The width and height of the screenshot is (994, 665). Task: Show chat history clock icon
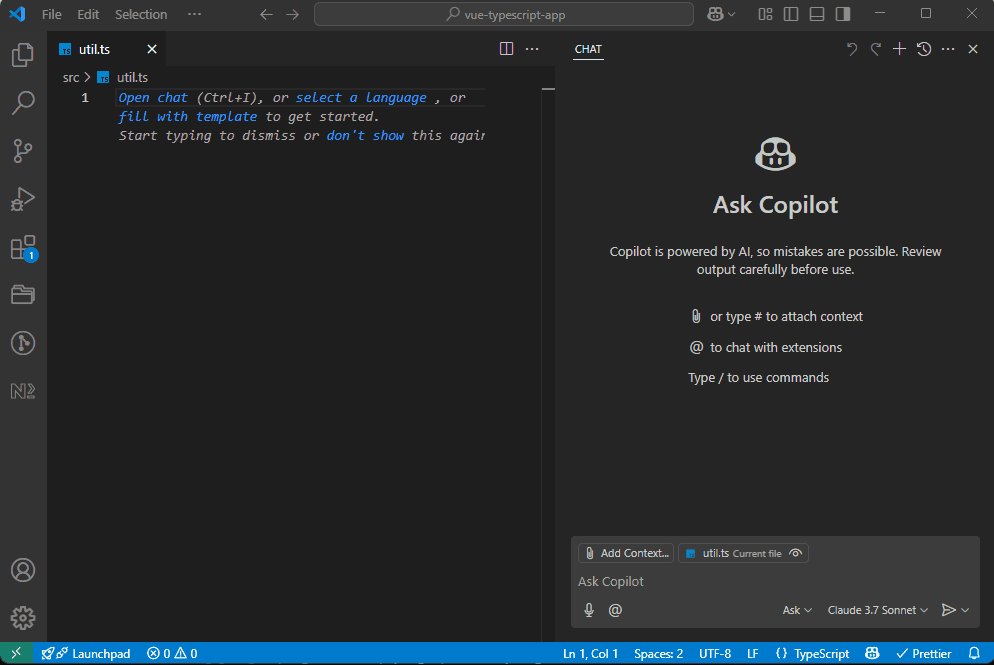tap(924, 49)
